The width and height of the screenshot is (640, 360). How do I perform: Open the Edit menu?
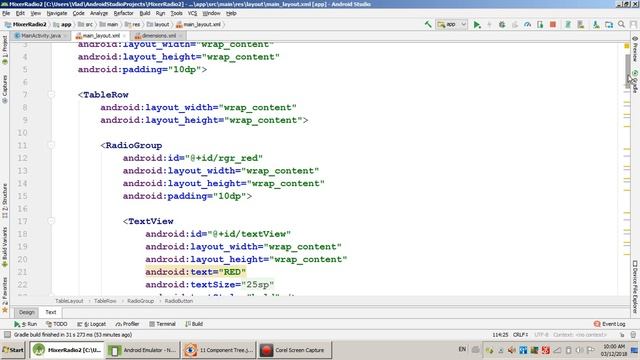20,13
